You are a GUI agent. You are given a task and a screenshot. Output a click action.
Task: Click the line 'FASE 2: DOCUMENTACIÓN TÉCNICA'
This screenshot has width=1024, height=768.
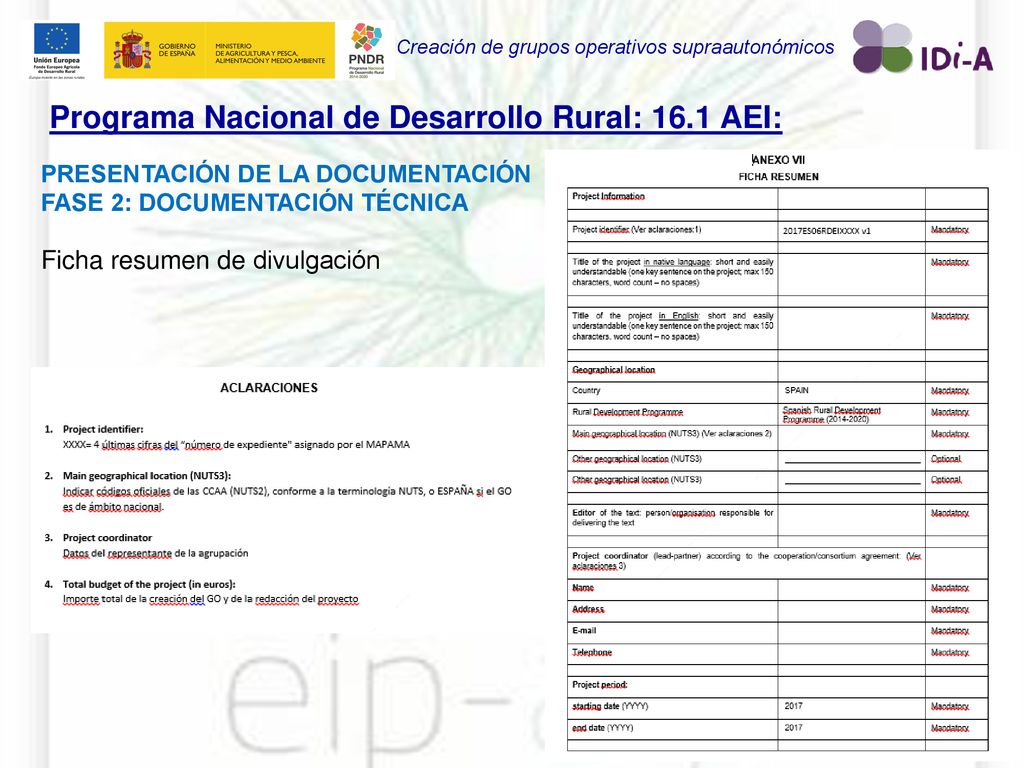pyautogui.click(x=255, y=202)
